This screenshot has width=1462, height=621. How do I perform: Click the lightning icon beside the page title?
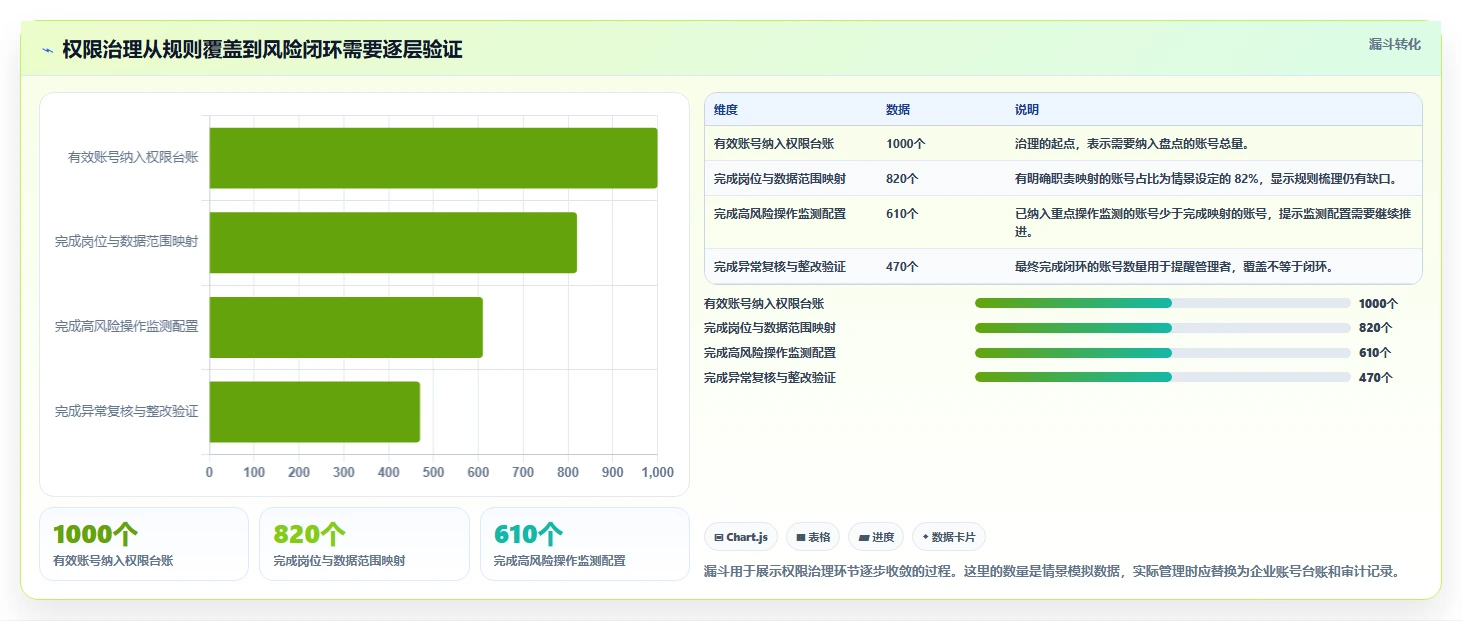48,50
